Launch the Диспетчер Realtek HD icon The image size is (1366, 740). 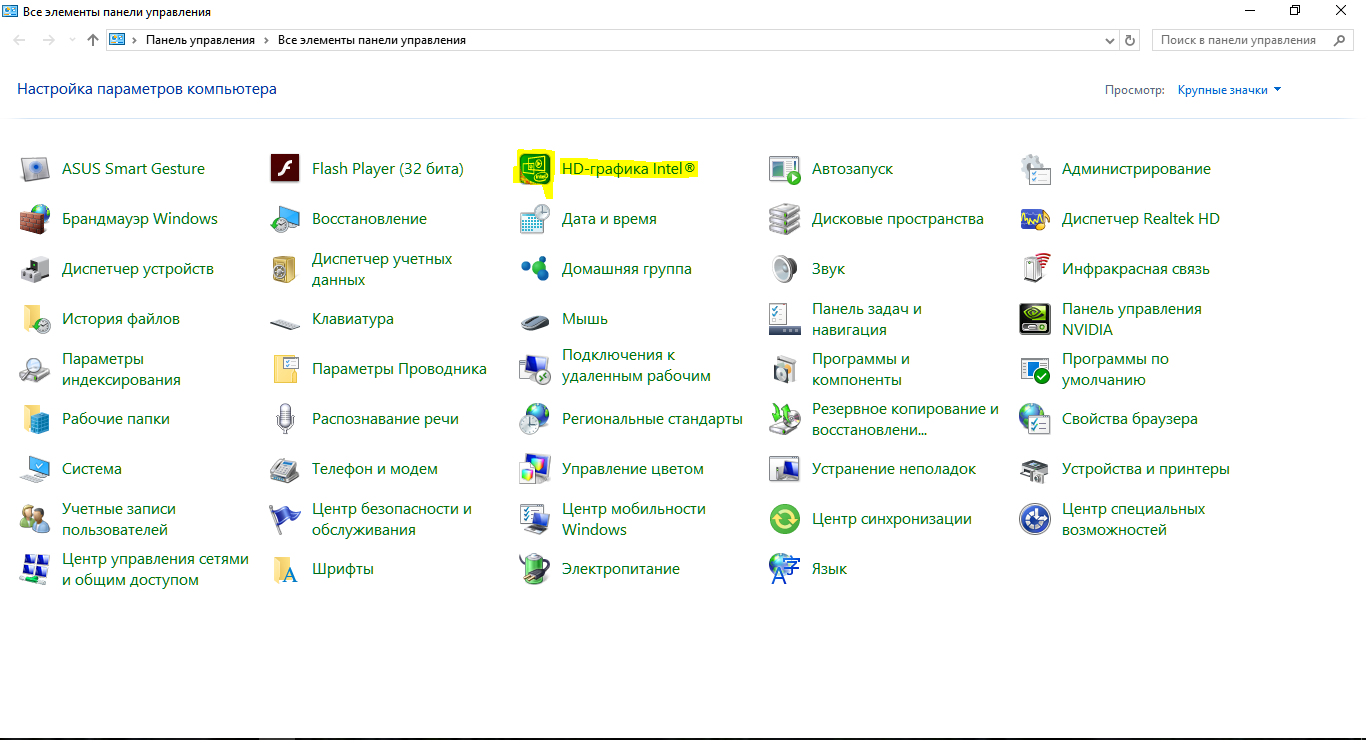(x=1035, y=219)
